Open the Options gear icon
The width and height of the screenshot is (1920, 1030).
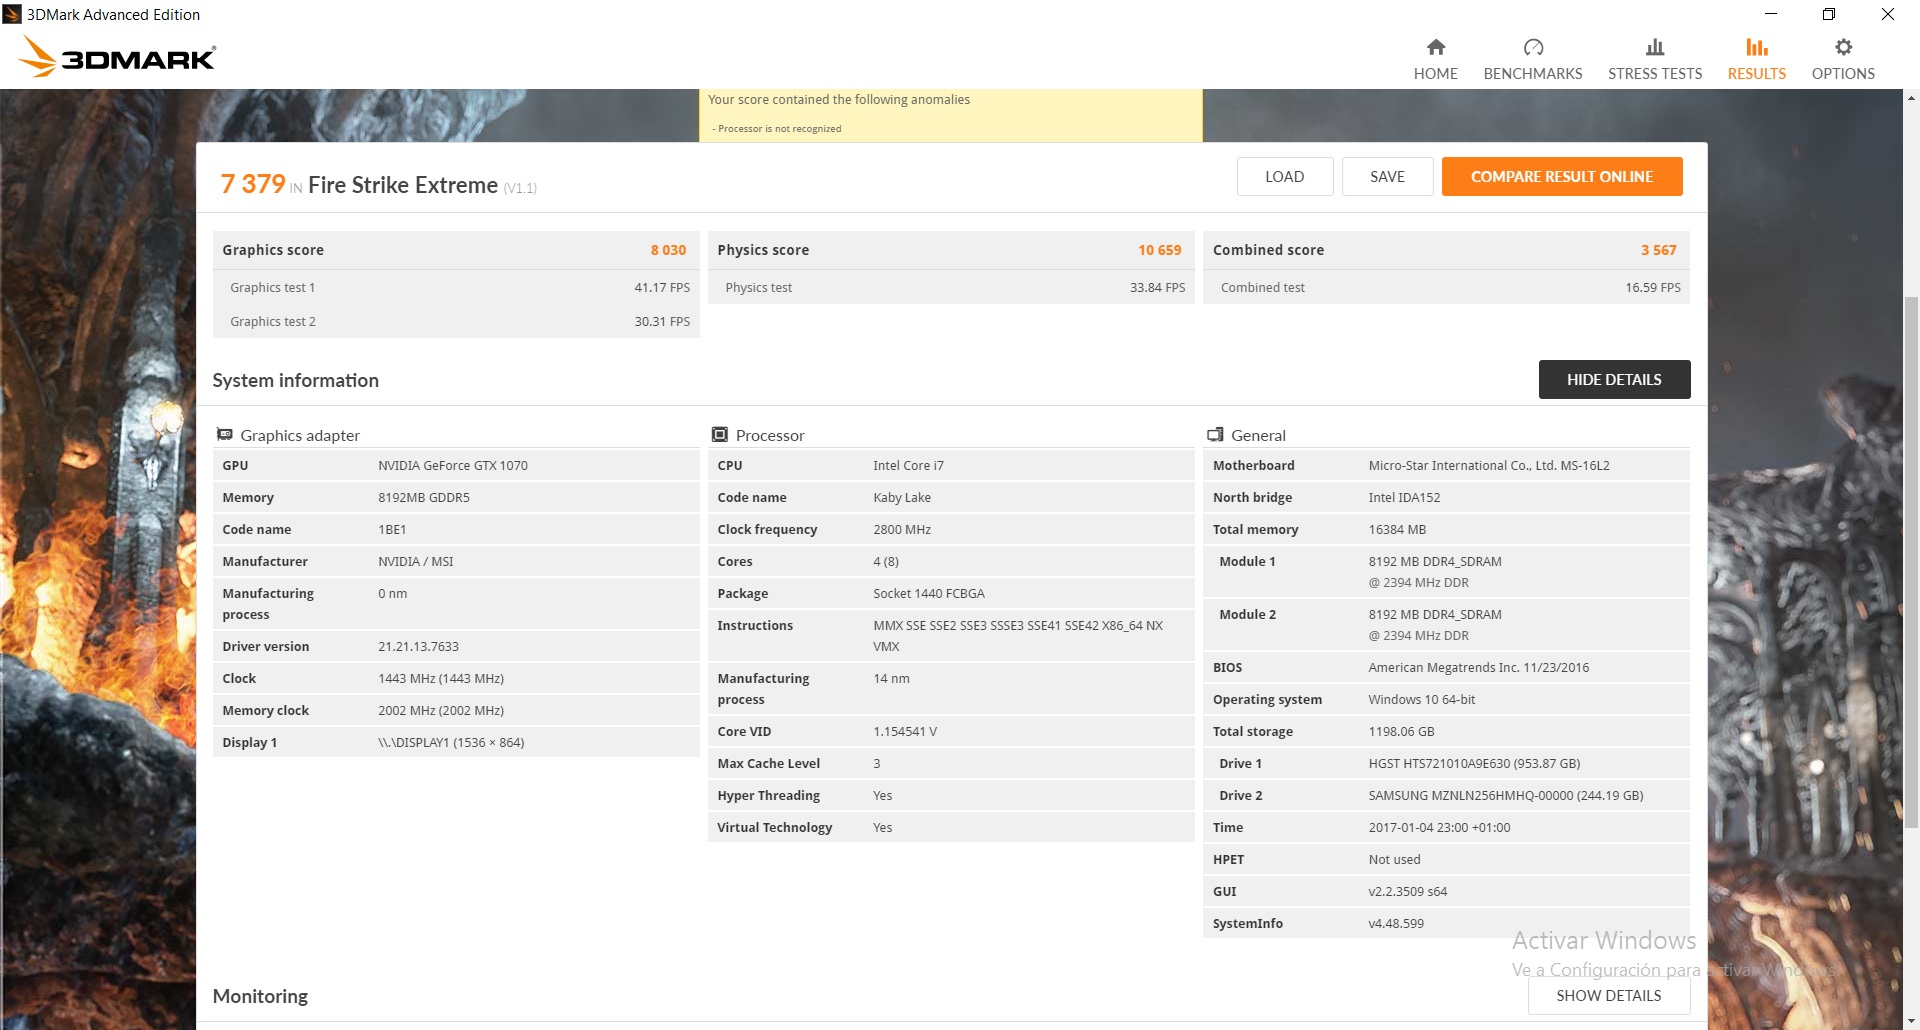tap(1842, 47)
